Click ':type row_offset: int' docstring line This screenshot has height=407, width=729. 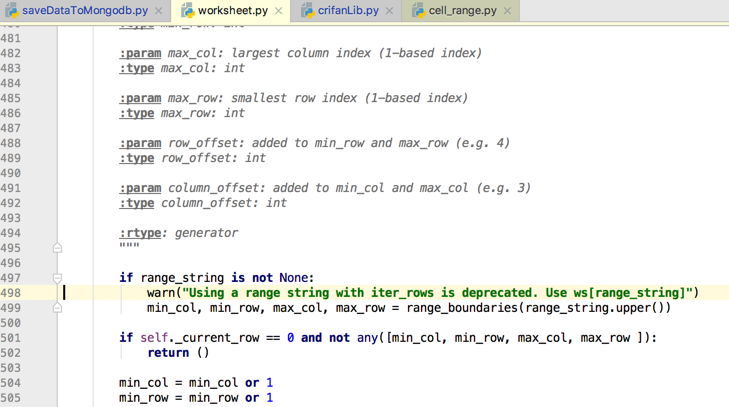(x=192, y=158)
